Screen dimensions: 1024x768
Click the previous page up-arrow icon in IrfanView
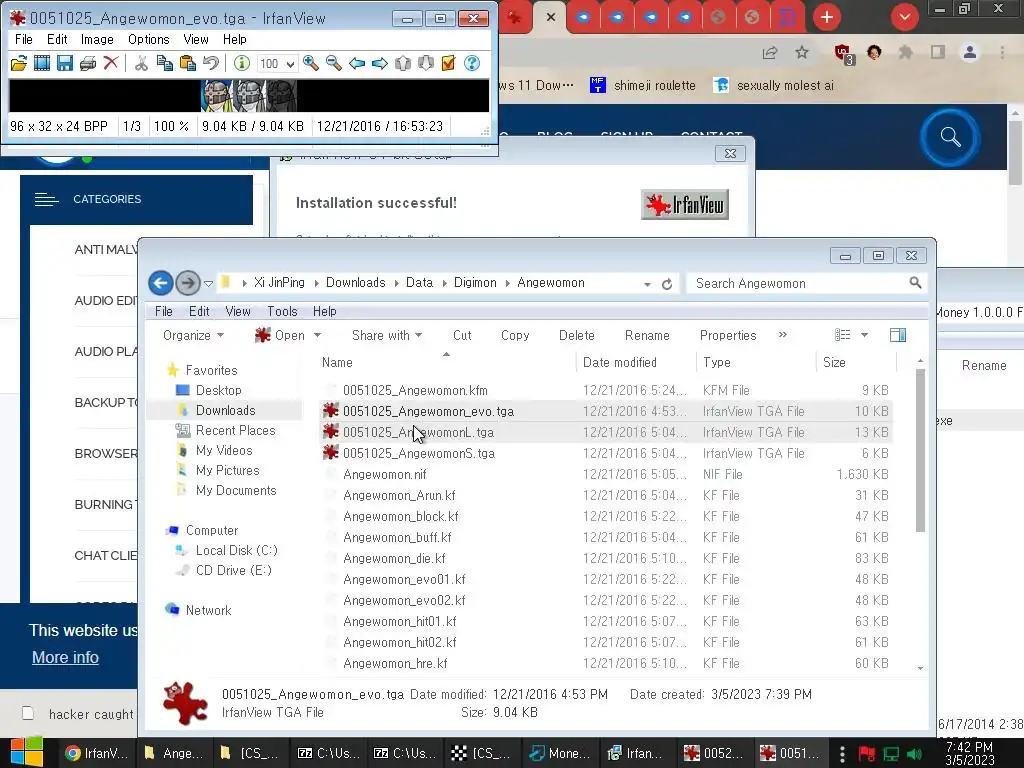pyautogui.click(x=403, y=63)
